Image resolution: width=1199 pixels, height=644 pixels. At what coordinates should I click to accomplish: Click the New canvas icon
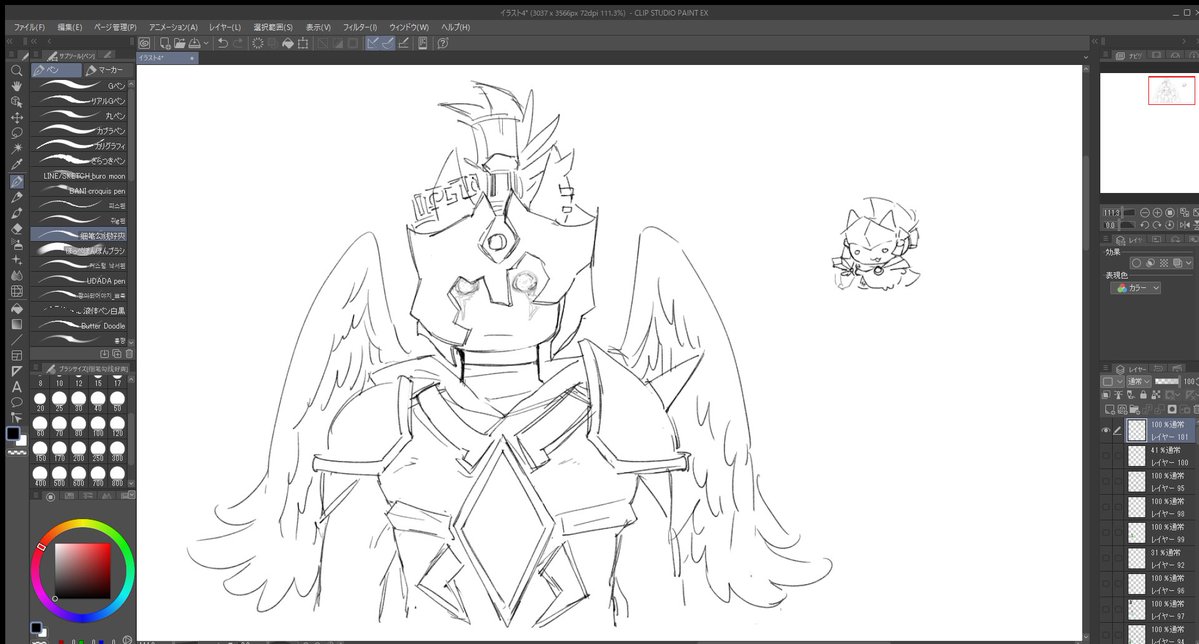[164, 43]
